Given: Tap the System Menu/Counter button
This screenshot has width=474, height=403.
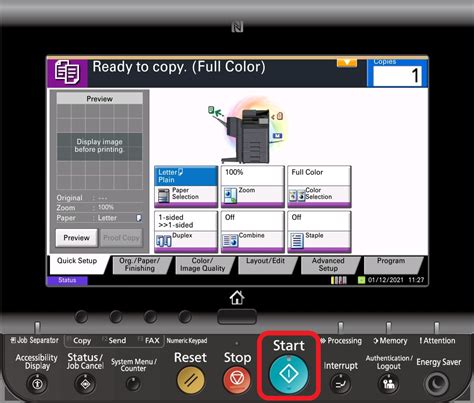Looking at the screenshot, I should coord(133,384).
